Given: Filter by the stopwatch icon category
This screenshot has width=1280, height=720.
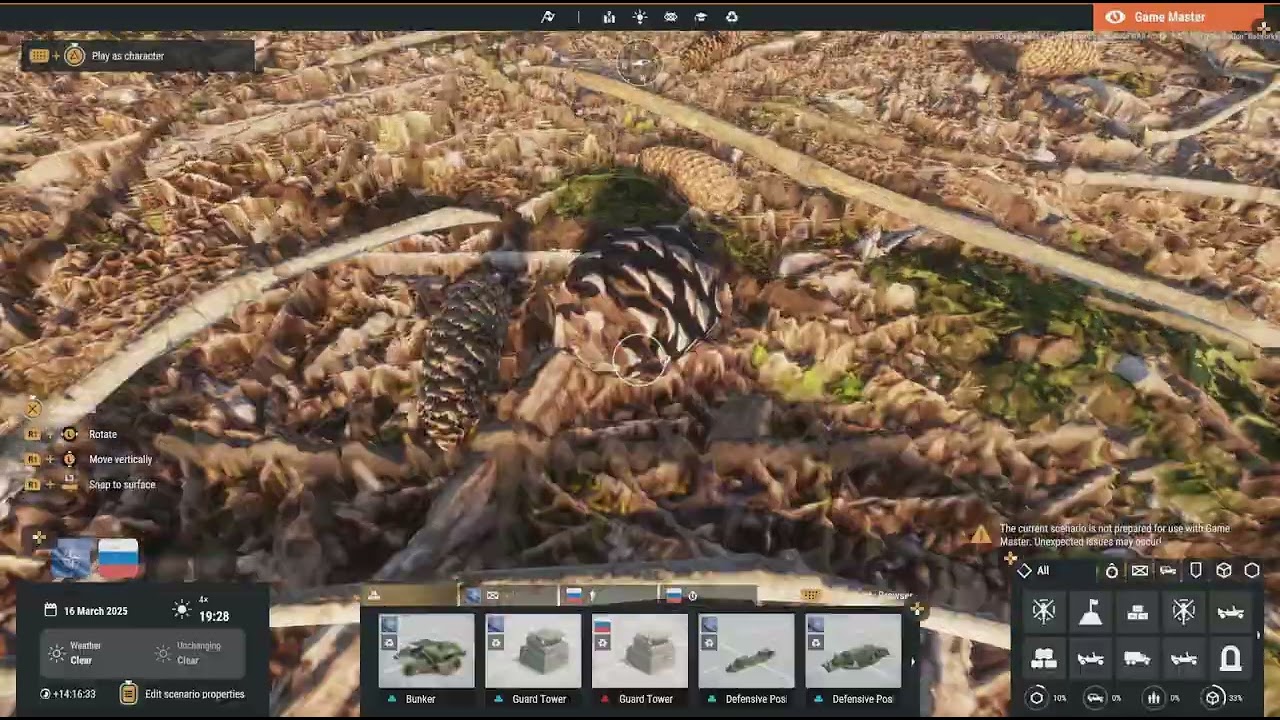Looking at the screenshot, I should (x=1112, y=571).
